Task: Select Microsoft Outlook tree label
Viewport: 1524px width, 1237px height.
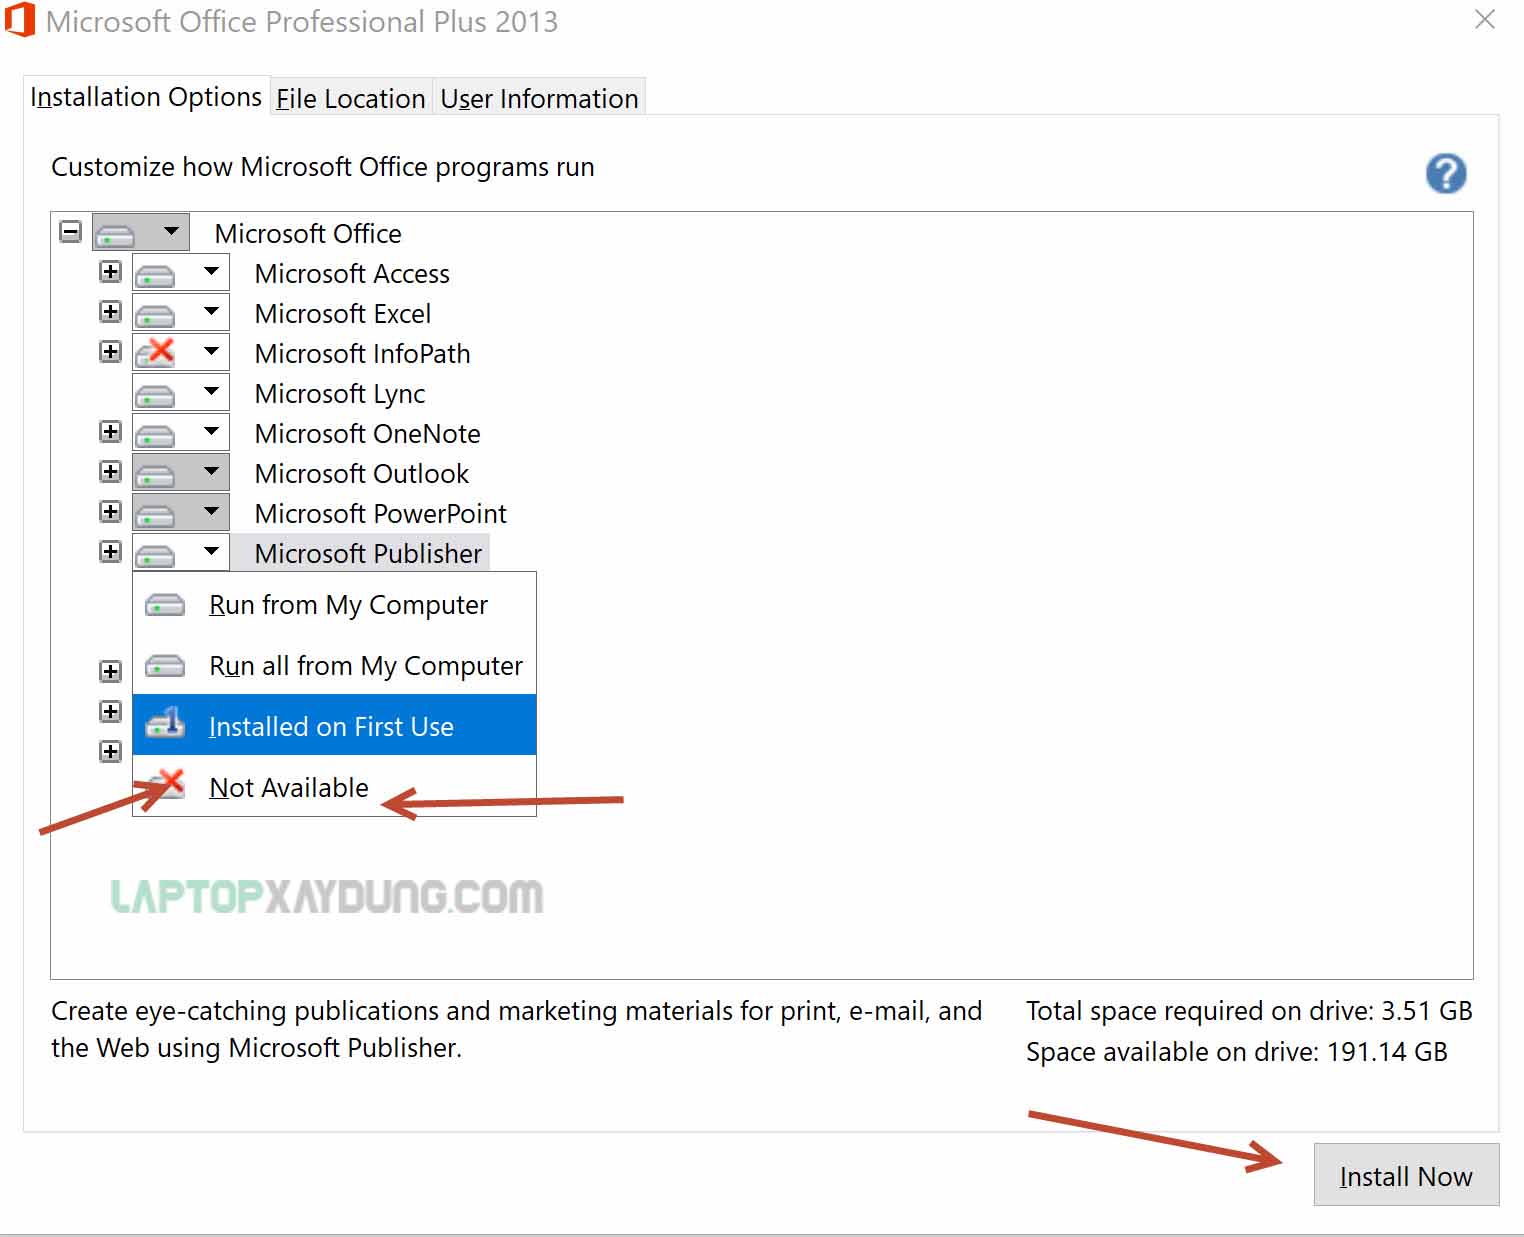Action: pos(361,473)
